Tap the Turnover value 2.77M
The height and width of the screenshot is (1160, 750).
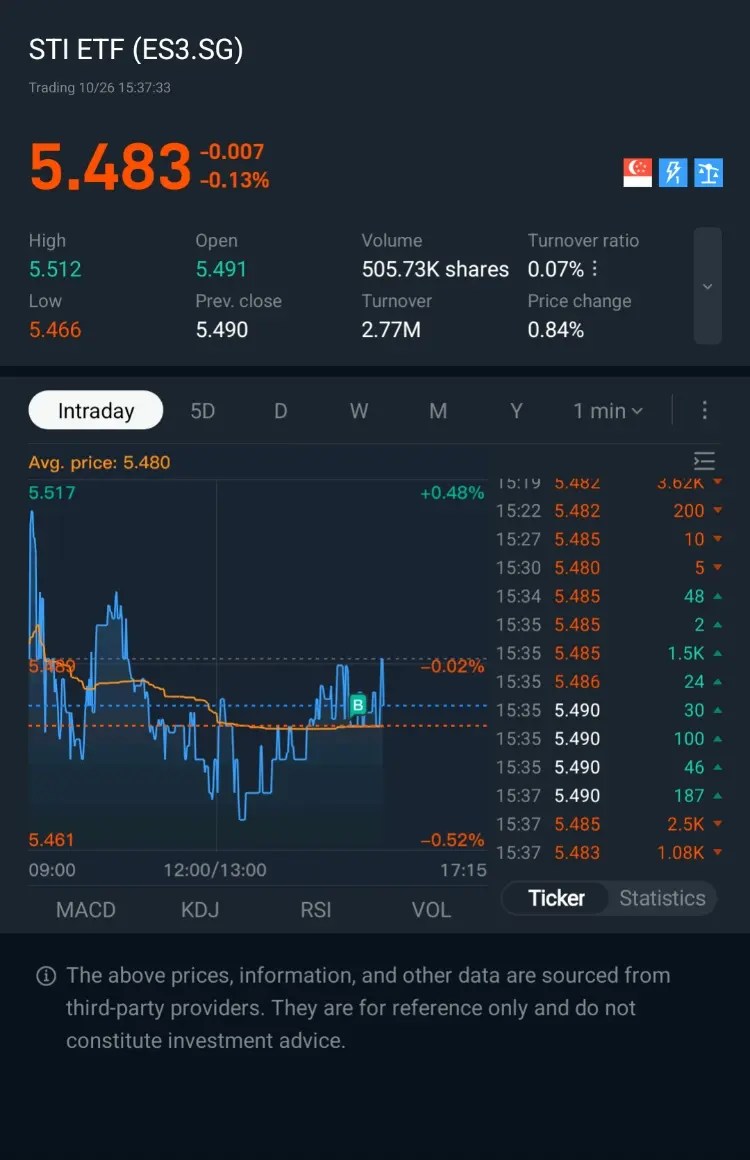(x=391, y=329)
